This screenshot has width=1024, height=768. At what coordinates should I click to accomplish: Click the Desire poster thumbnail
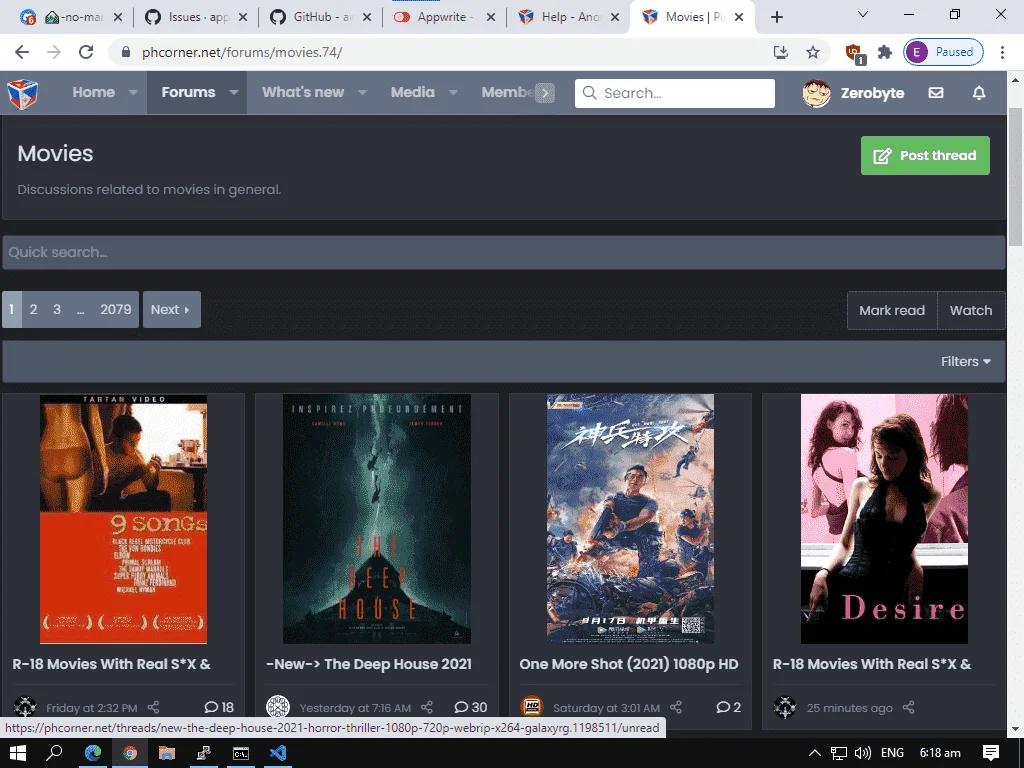pos(884,519)
